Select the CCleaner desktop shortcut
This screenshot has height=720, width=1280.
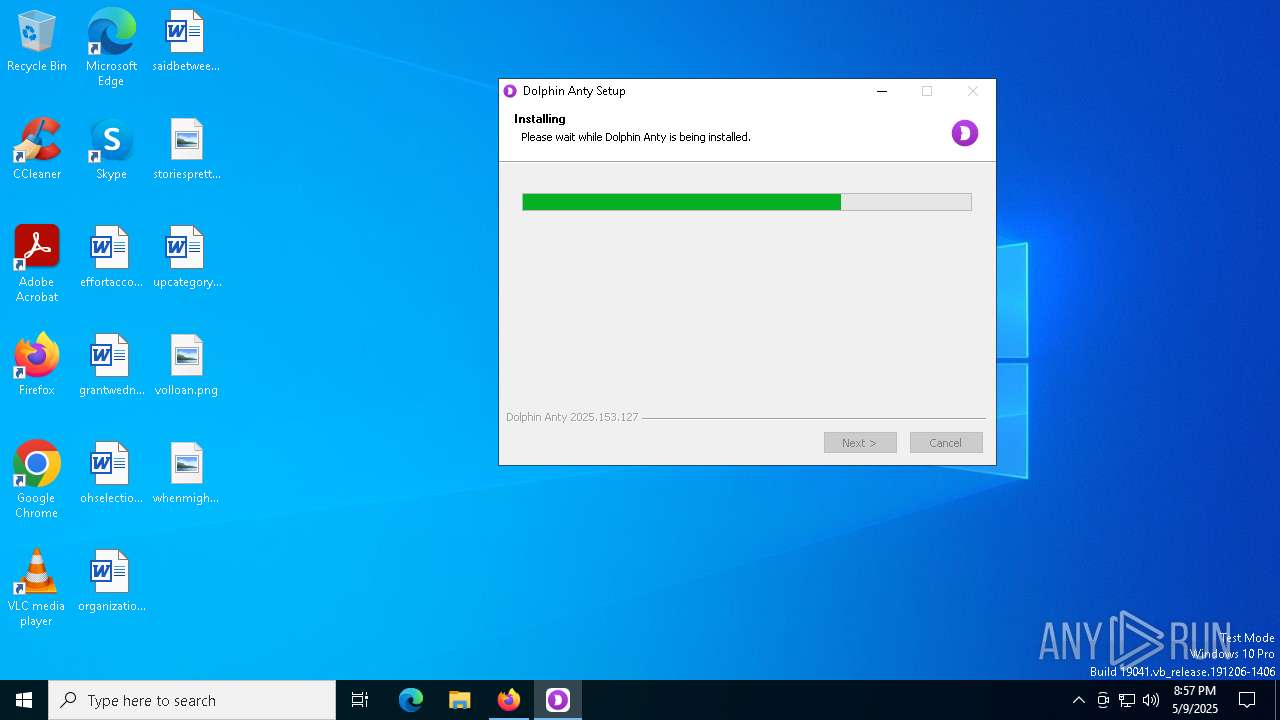click(x=37, y=149)
